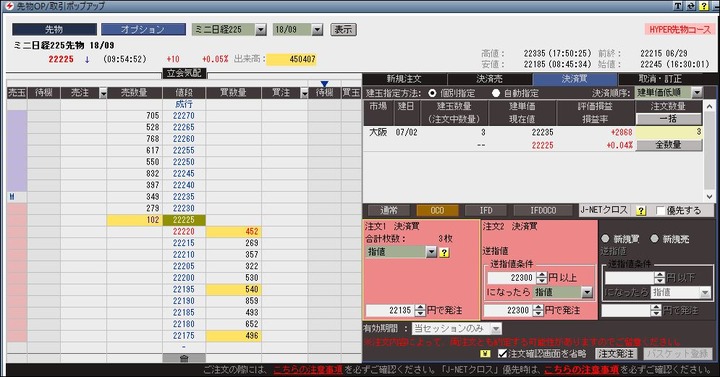The image size is (720, 377).
Task: Select 新規売 radio button
Action: [654, 239]
